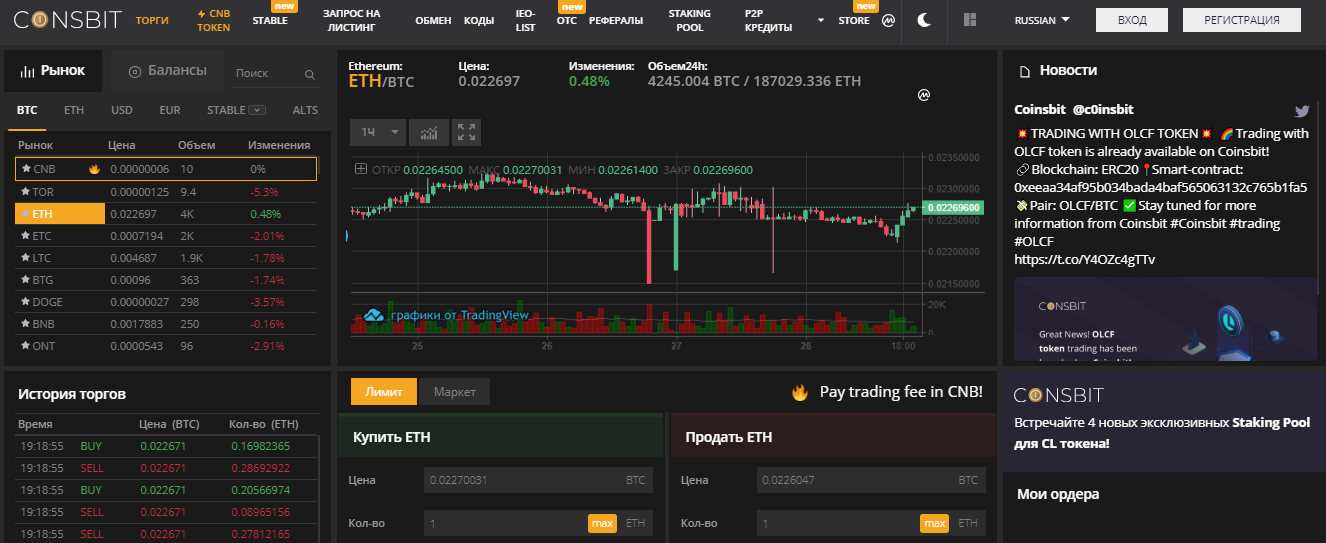Click max button in buy quantity
This screenshot has width=1326, height=543.
(602, 523)
